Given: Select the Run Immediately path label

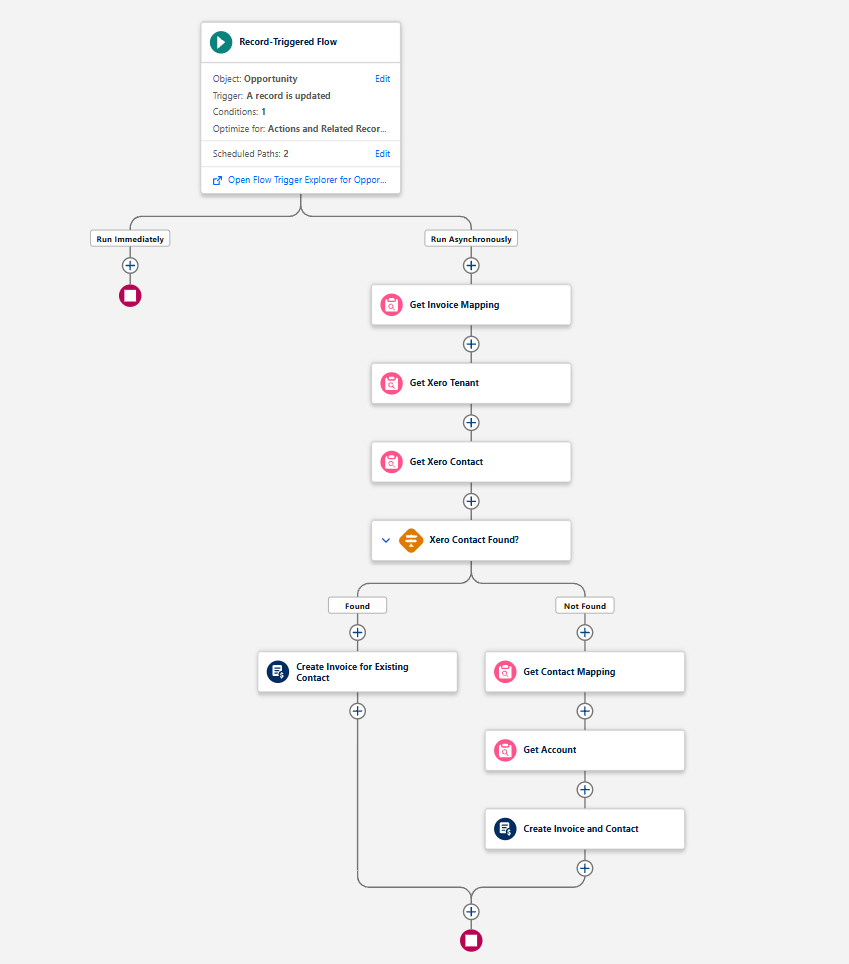Looking at the screenshot, I should tap(130, 239).
